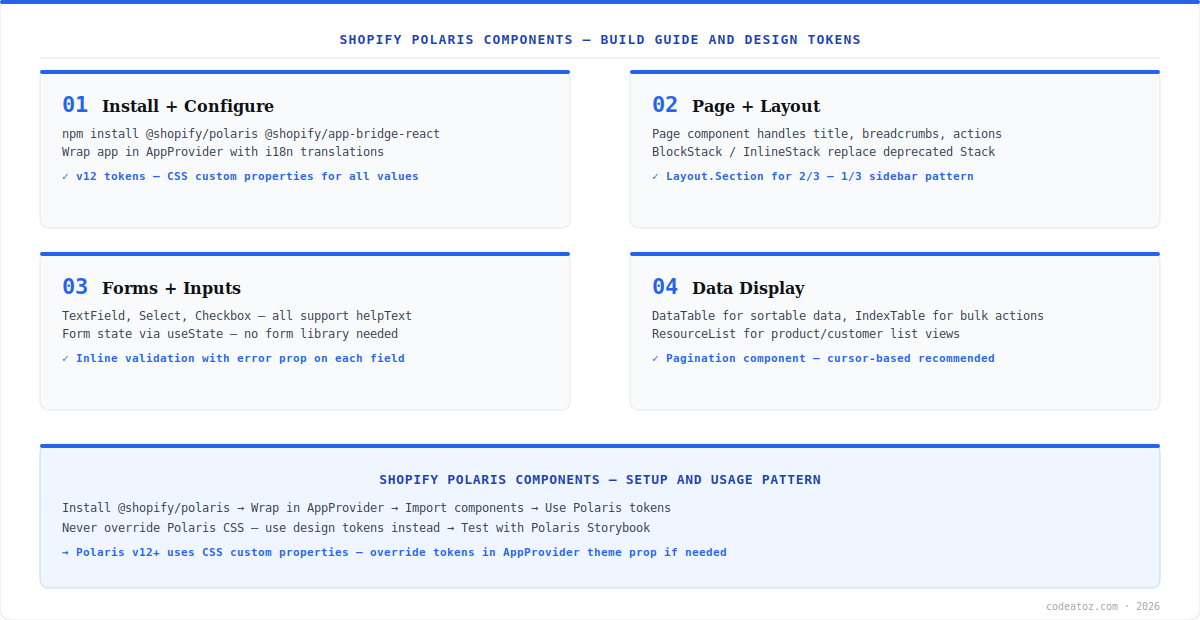Click the 'Inline validation with error prop' note

click(233, 358)
